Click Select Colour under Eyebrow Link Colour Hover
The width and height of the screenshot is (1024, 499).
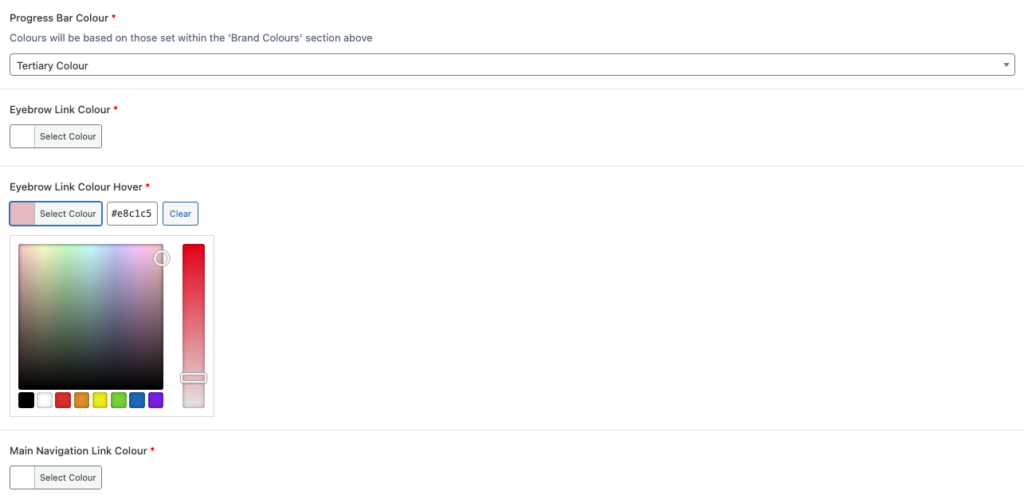(68, 213)
